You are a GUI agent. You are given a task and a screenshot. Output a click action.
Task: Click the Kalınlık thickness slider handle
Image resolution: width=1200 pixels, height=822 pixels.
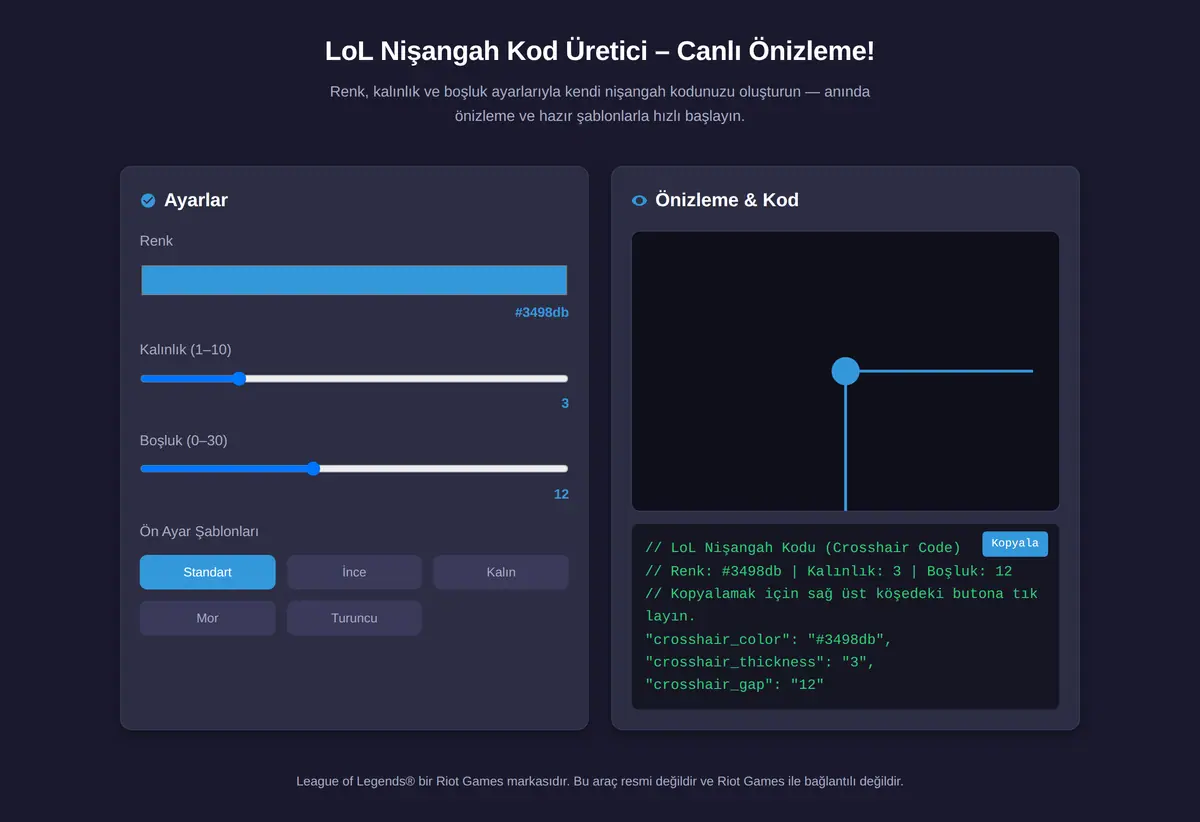(x=239, y=379)
